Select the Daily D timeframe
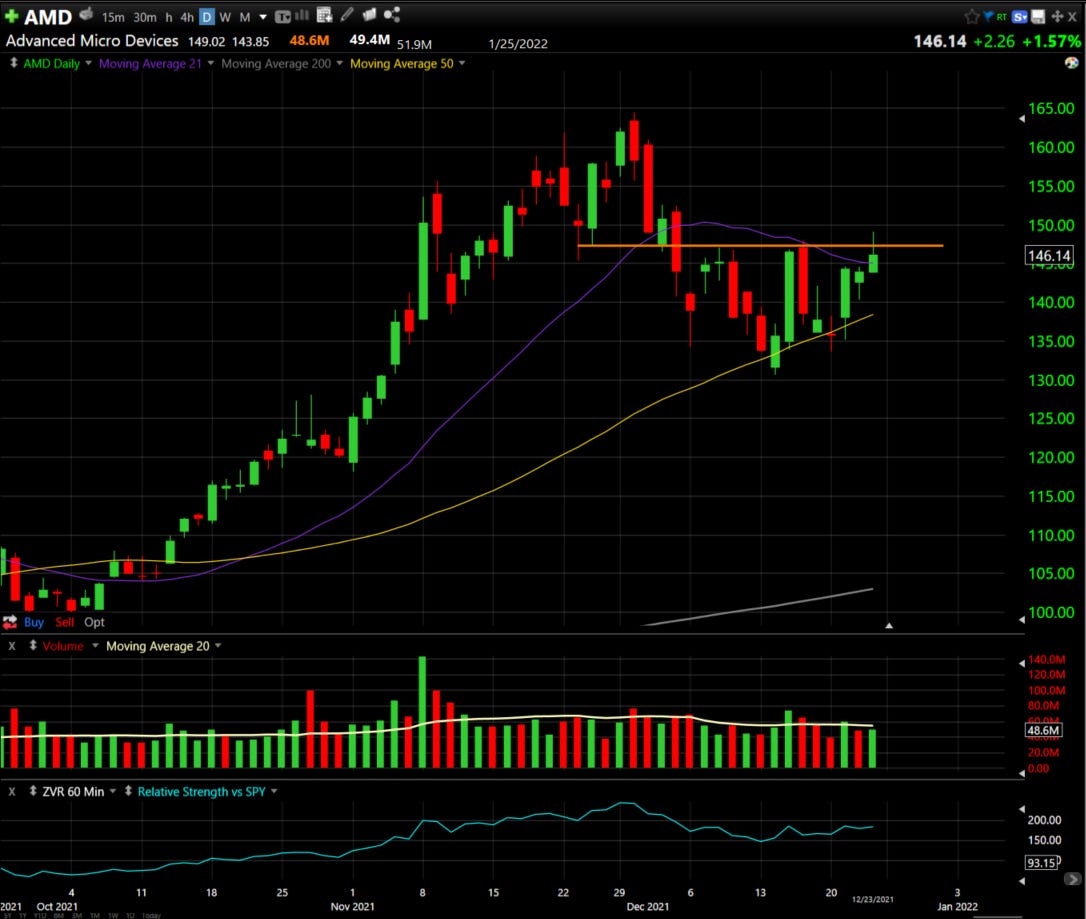The image size is (1086, 919). pos(206,17)
